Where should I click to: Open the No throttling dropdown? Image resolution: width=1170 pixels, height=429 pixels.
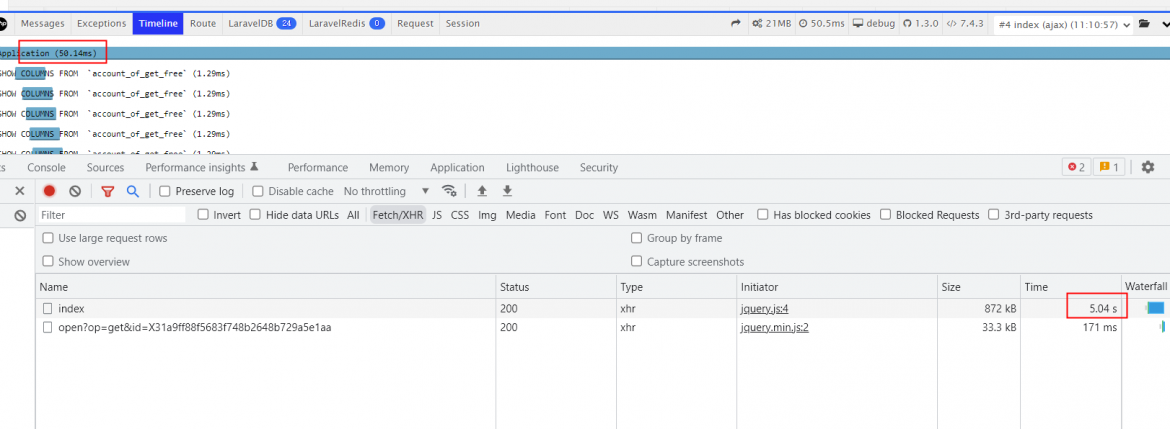tap(387, 191)
